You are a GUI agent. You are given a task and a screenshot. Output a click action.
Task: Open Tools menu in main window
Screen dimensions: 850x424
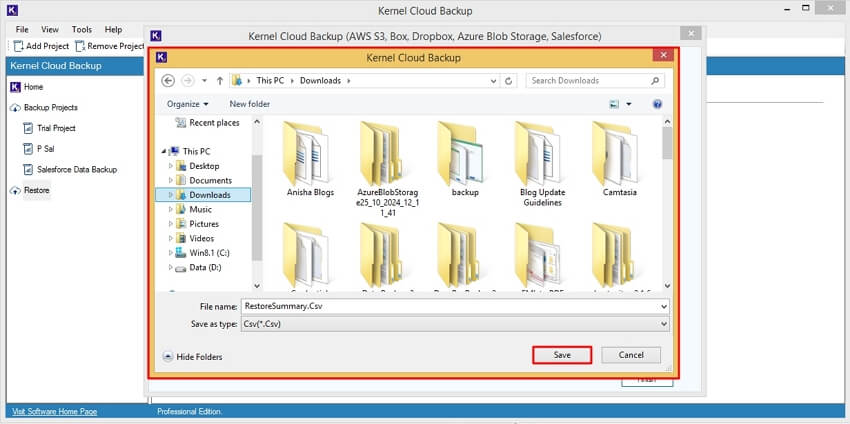pyautogui.click(x=82, y=29)
